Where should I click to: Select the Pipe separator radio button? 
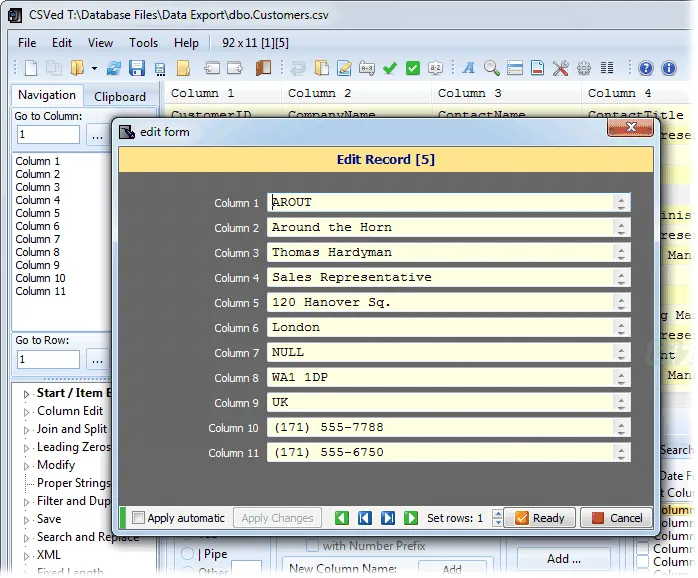(187, 554)
